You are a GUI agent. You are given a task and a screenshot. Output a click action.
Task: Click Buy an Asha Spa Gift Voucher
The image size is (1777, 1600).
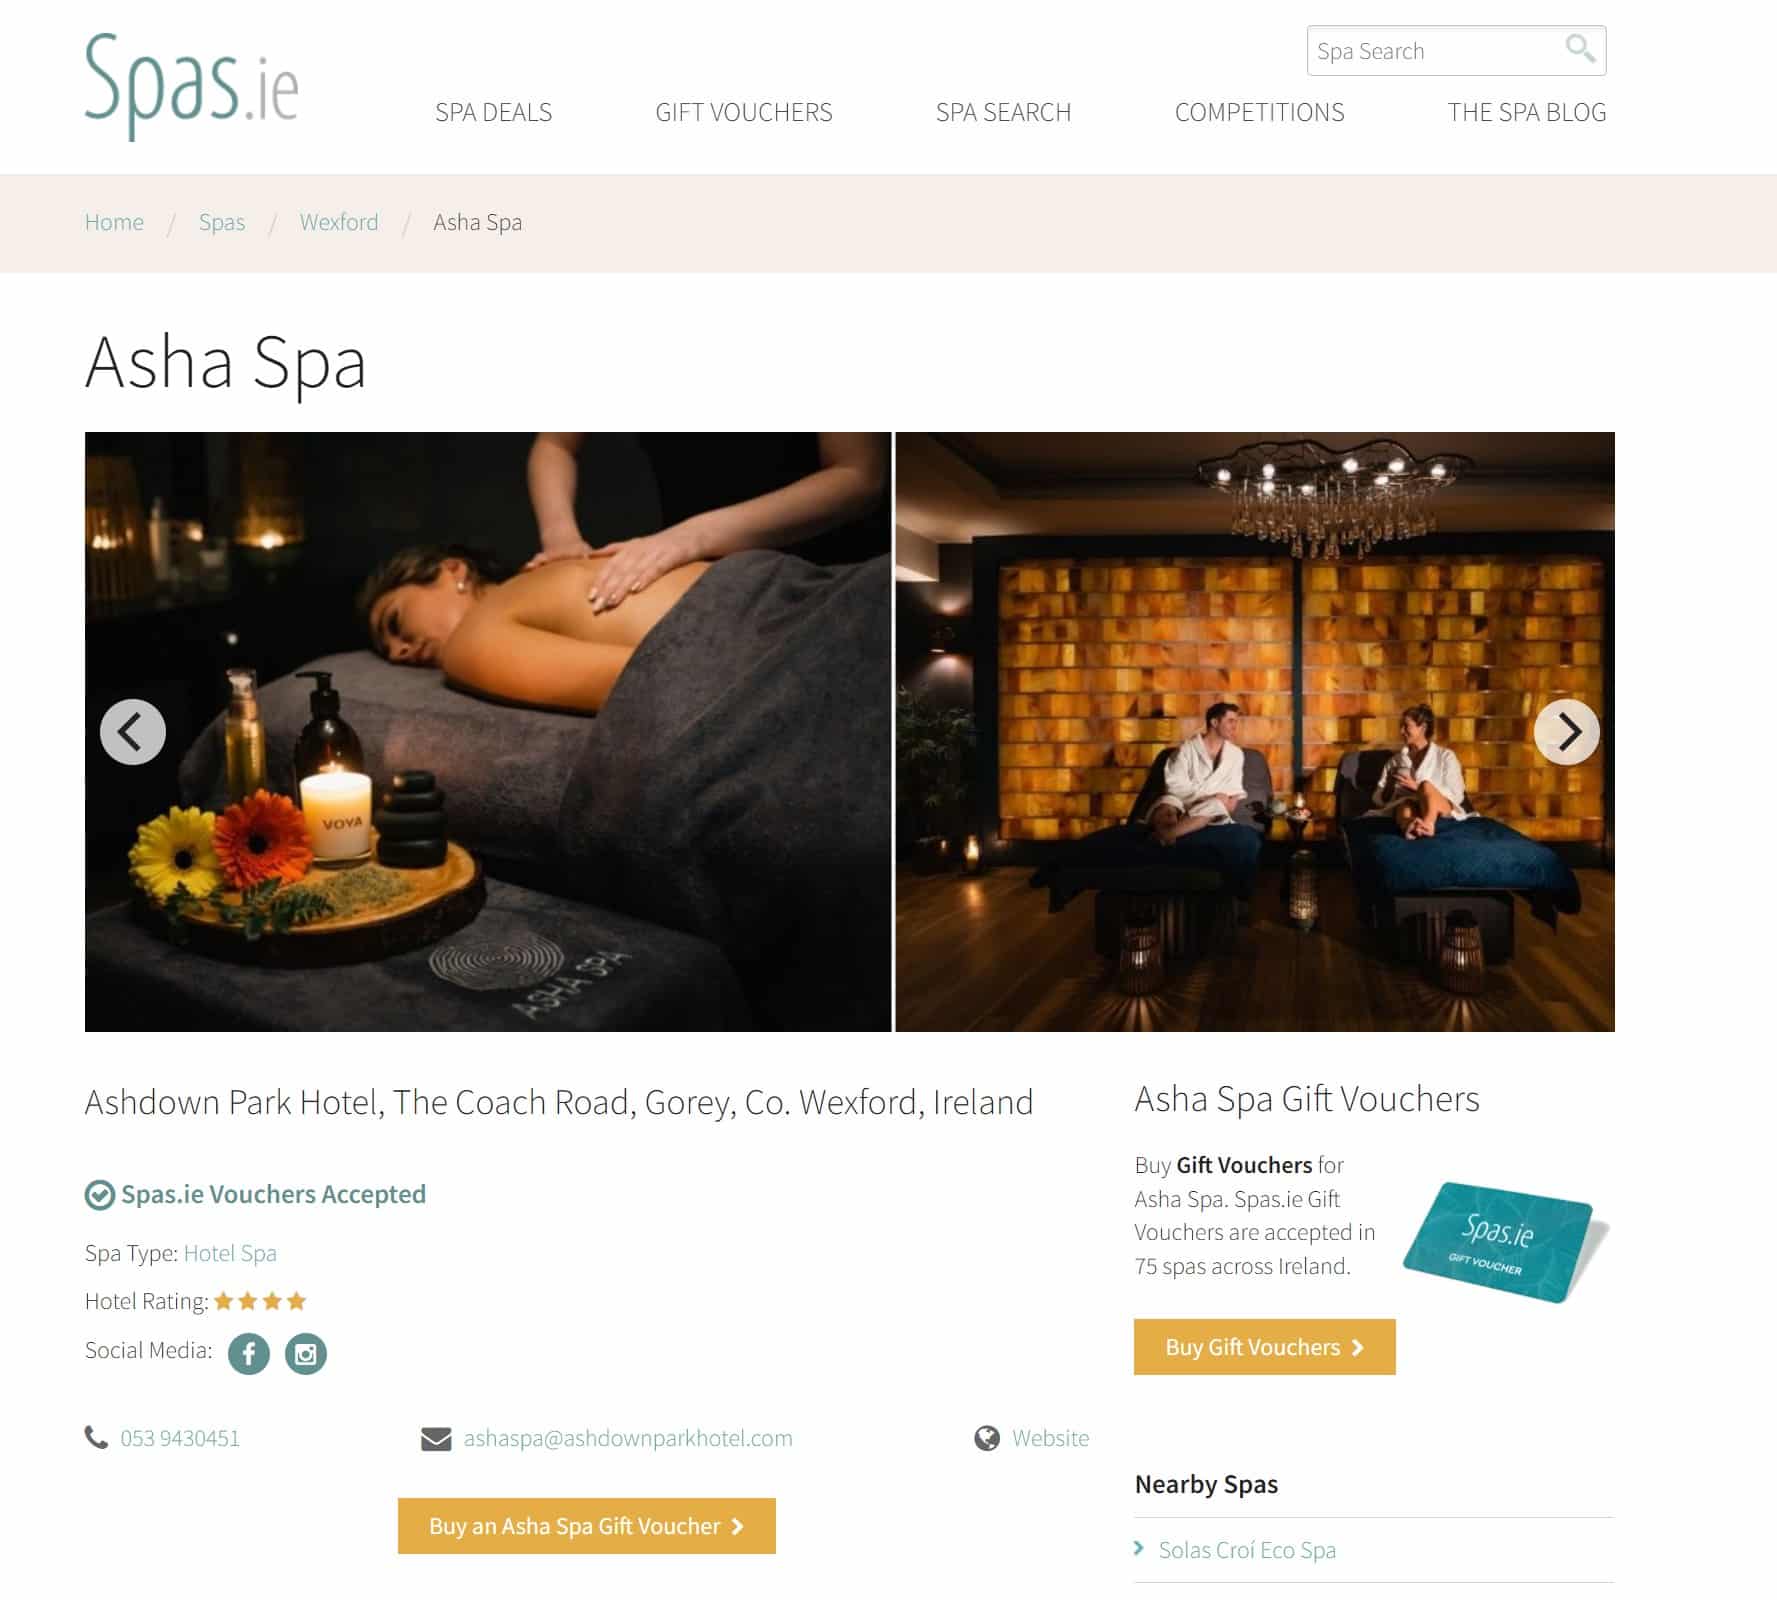click(x=587, y=1526)
